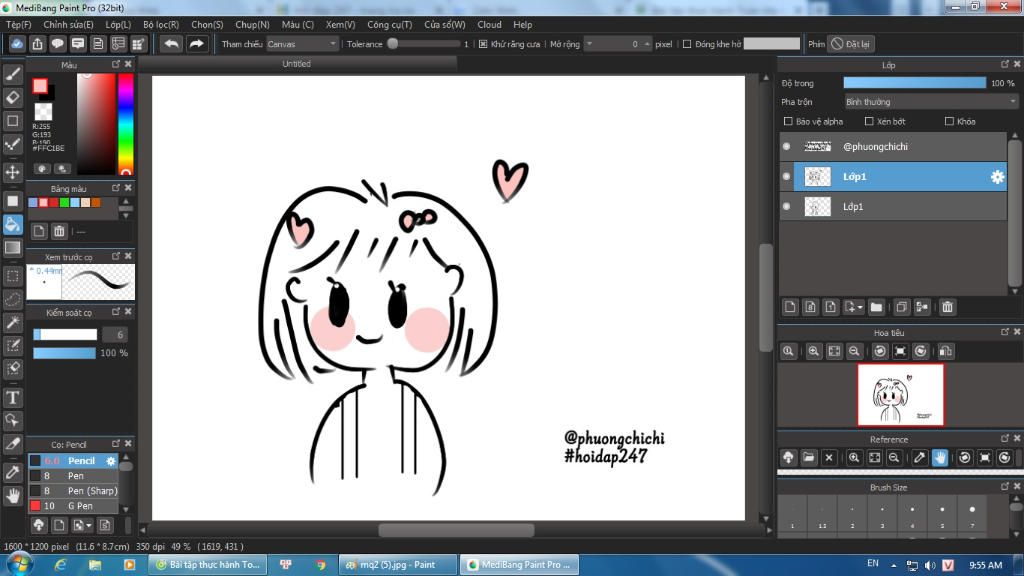Open settings gear of the Pencil brush
This screenshot has width=1024, height=576.
[x=110, y=461]
